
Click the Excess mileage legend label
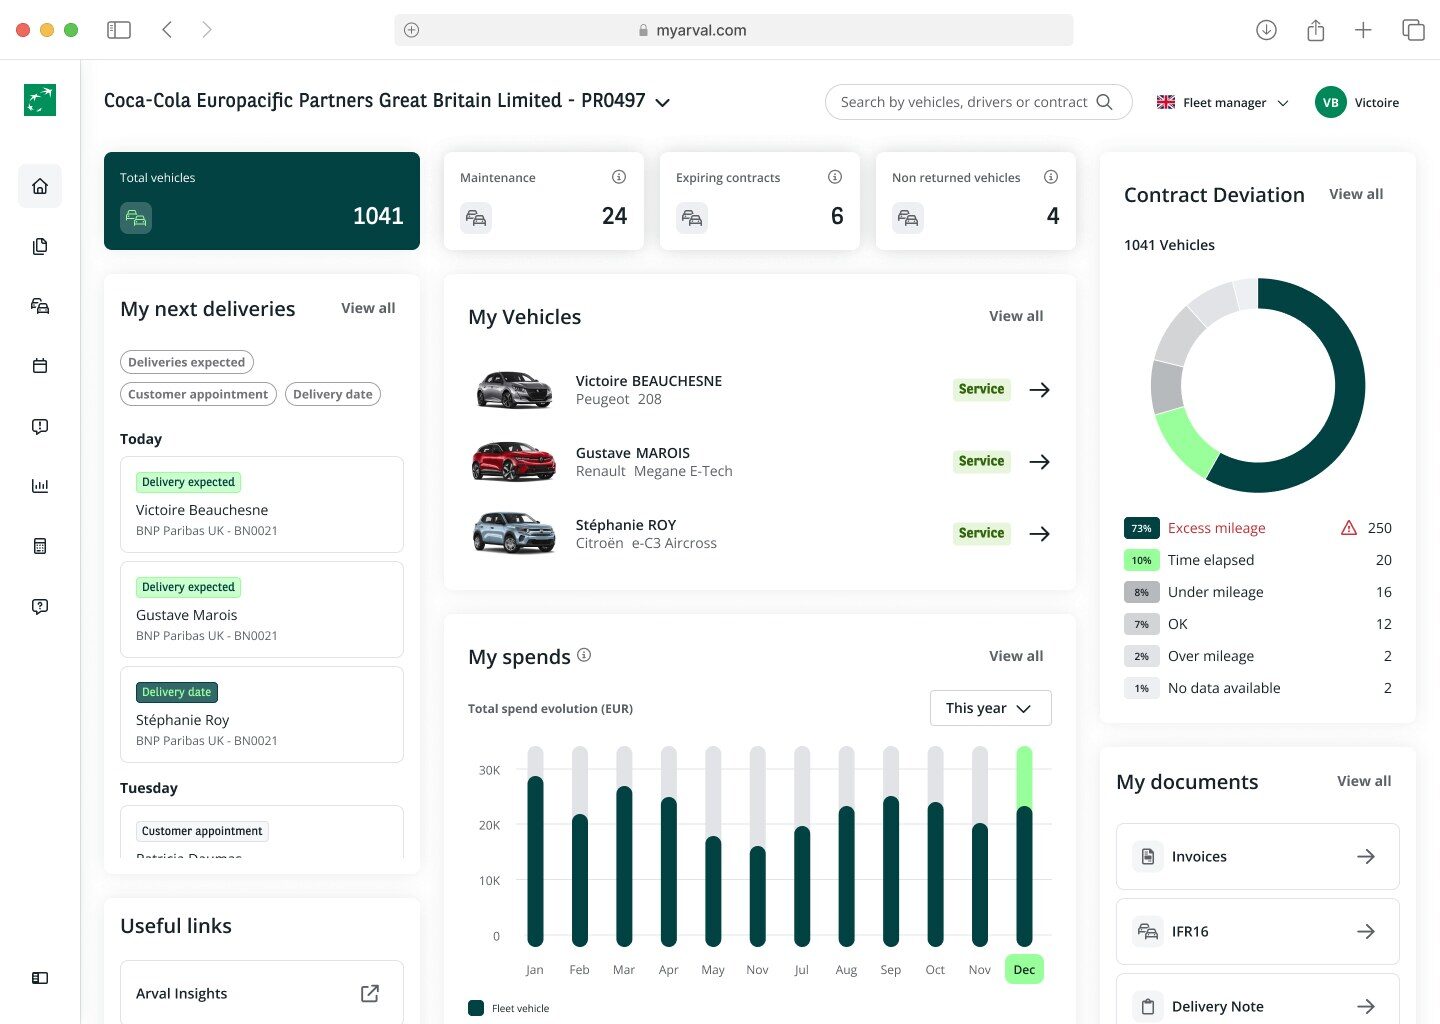point(1216,528)
